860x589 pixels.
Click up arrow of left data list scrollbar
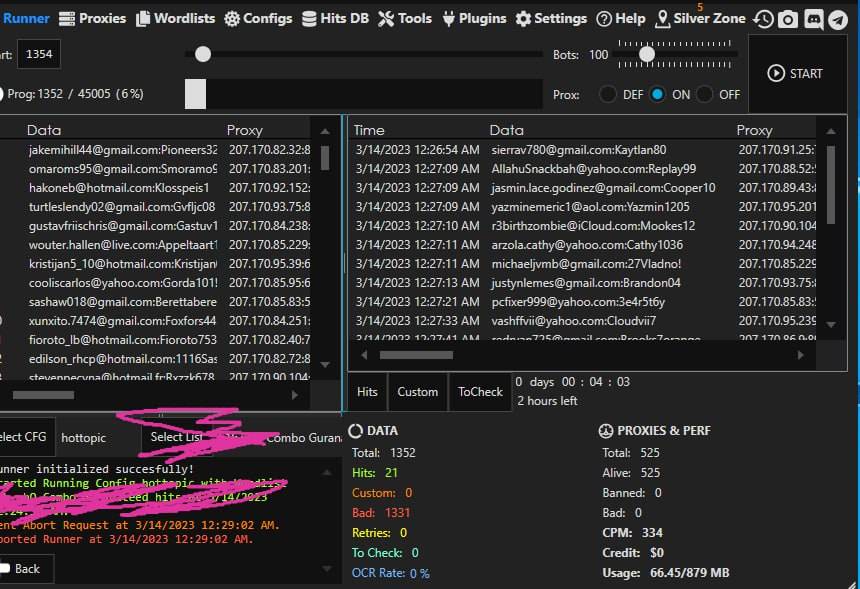point(325,131)
